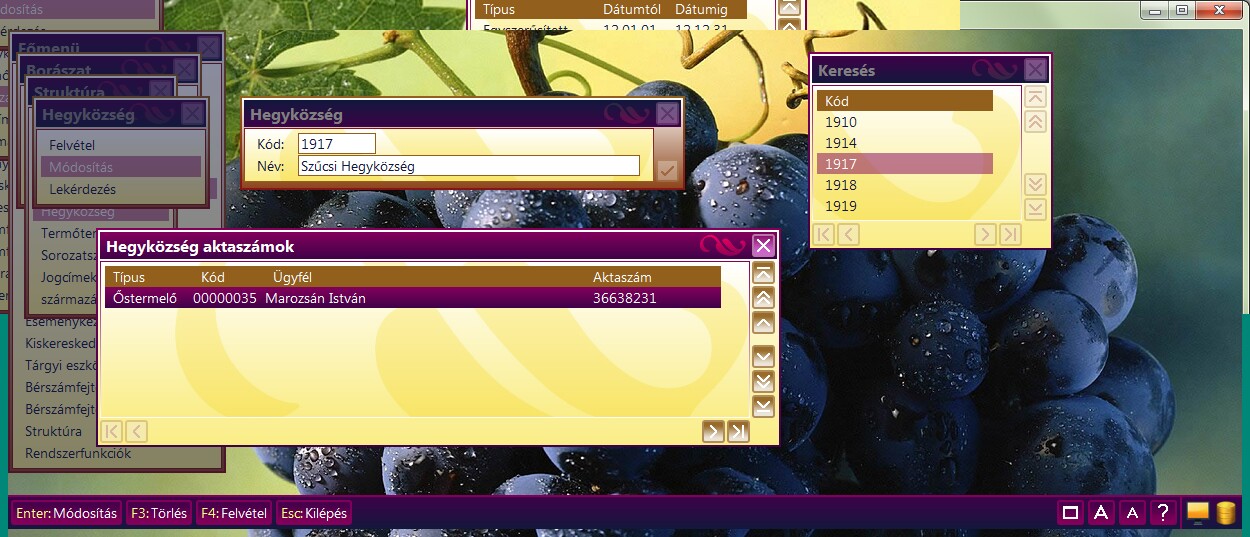Select code 1919 in Keresés list
1250x537 pixels.
point(905,206)
